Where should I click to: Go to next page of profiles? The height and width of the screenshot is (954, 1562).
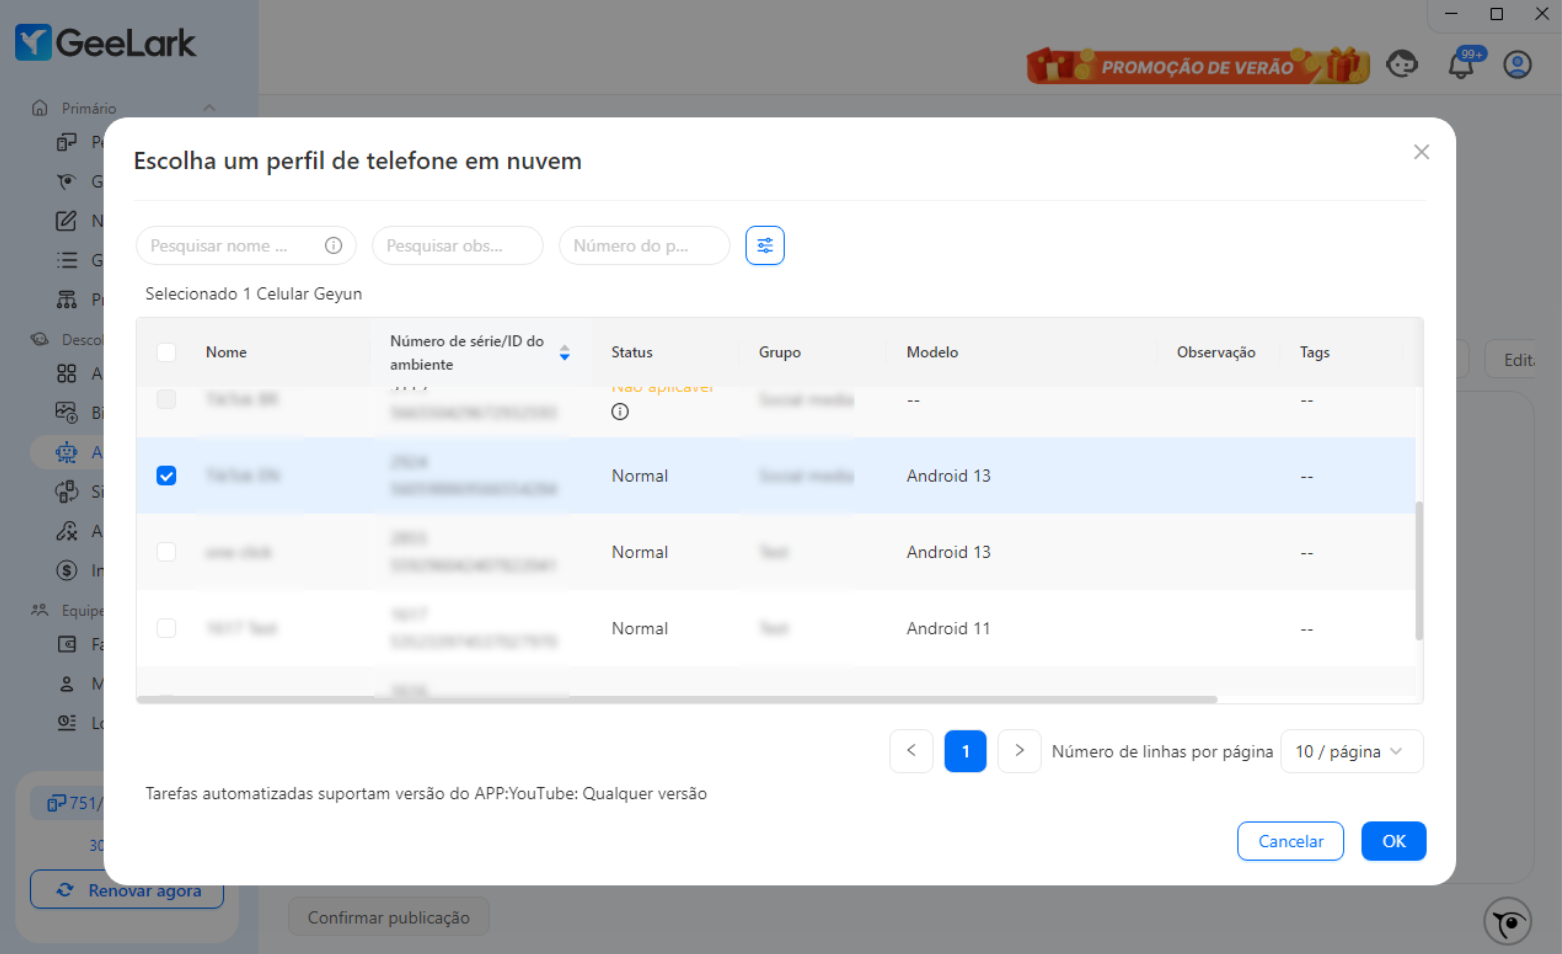pyautogui.click(x=1019, y=751)
